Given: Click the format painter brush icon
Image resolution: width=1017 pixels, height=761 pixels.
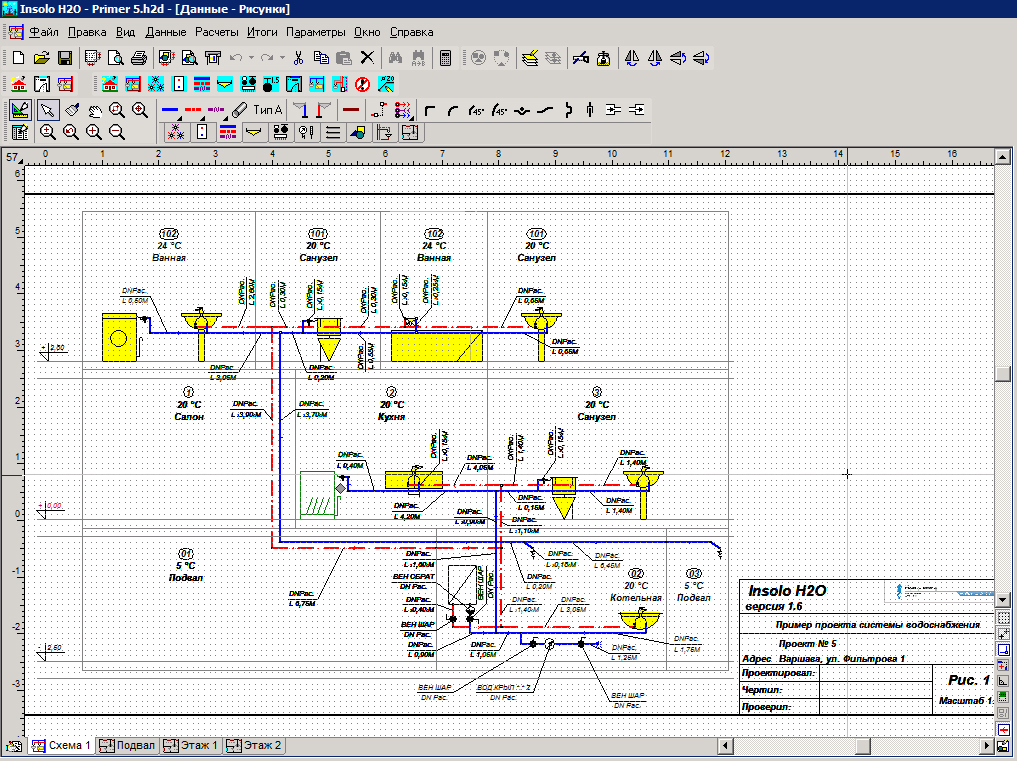Looking at the screenshot, I should 72,110.
